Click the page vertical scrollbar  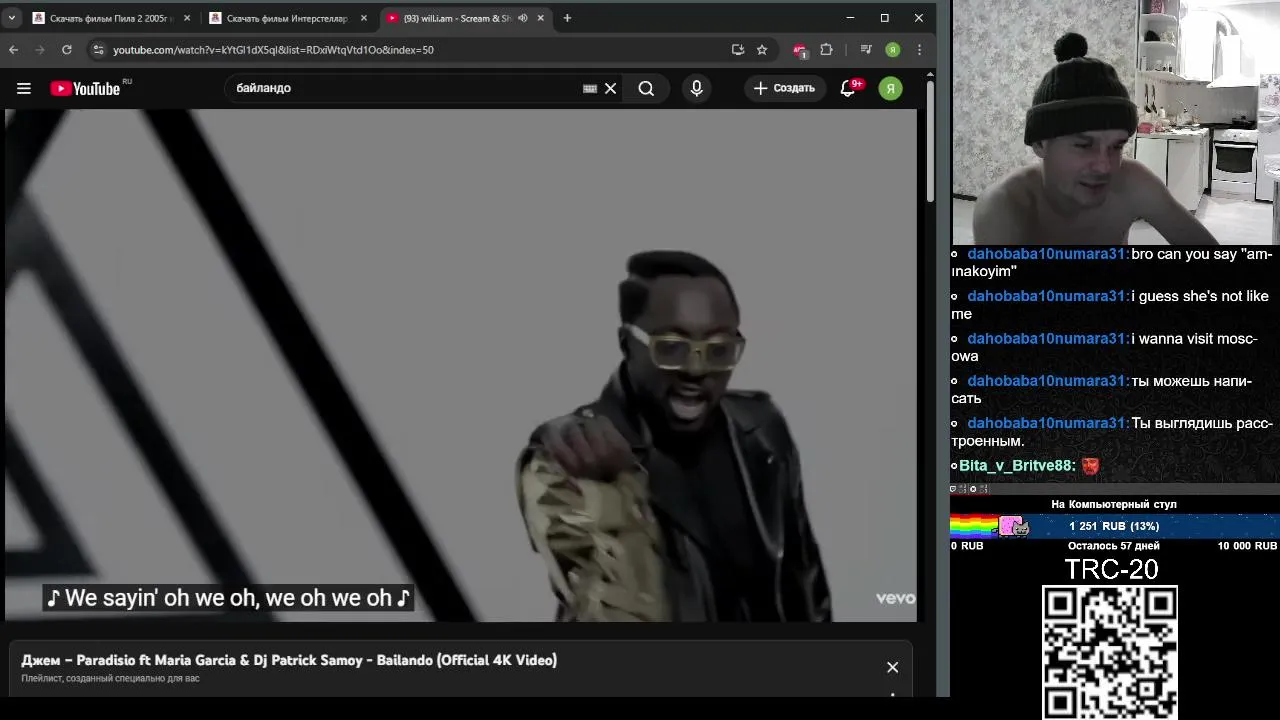click(930, 140)
